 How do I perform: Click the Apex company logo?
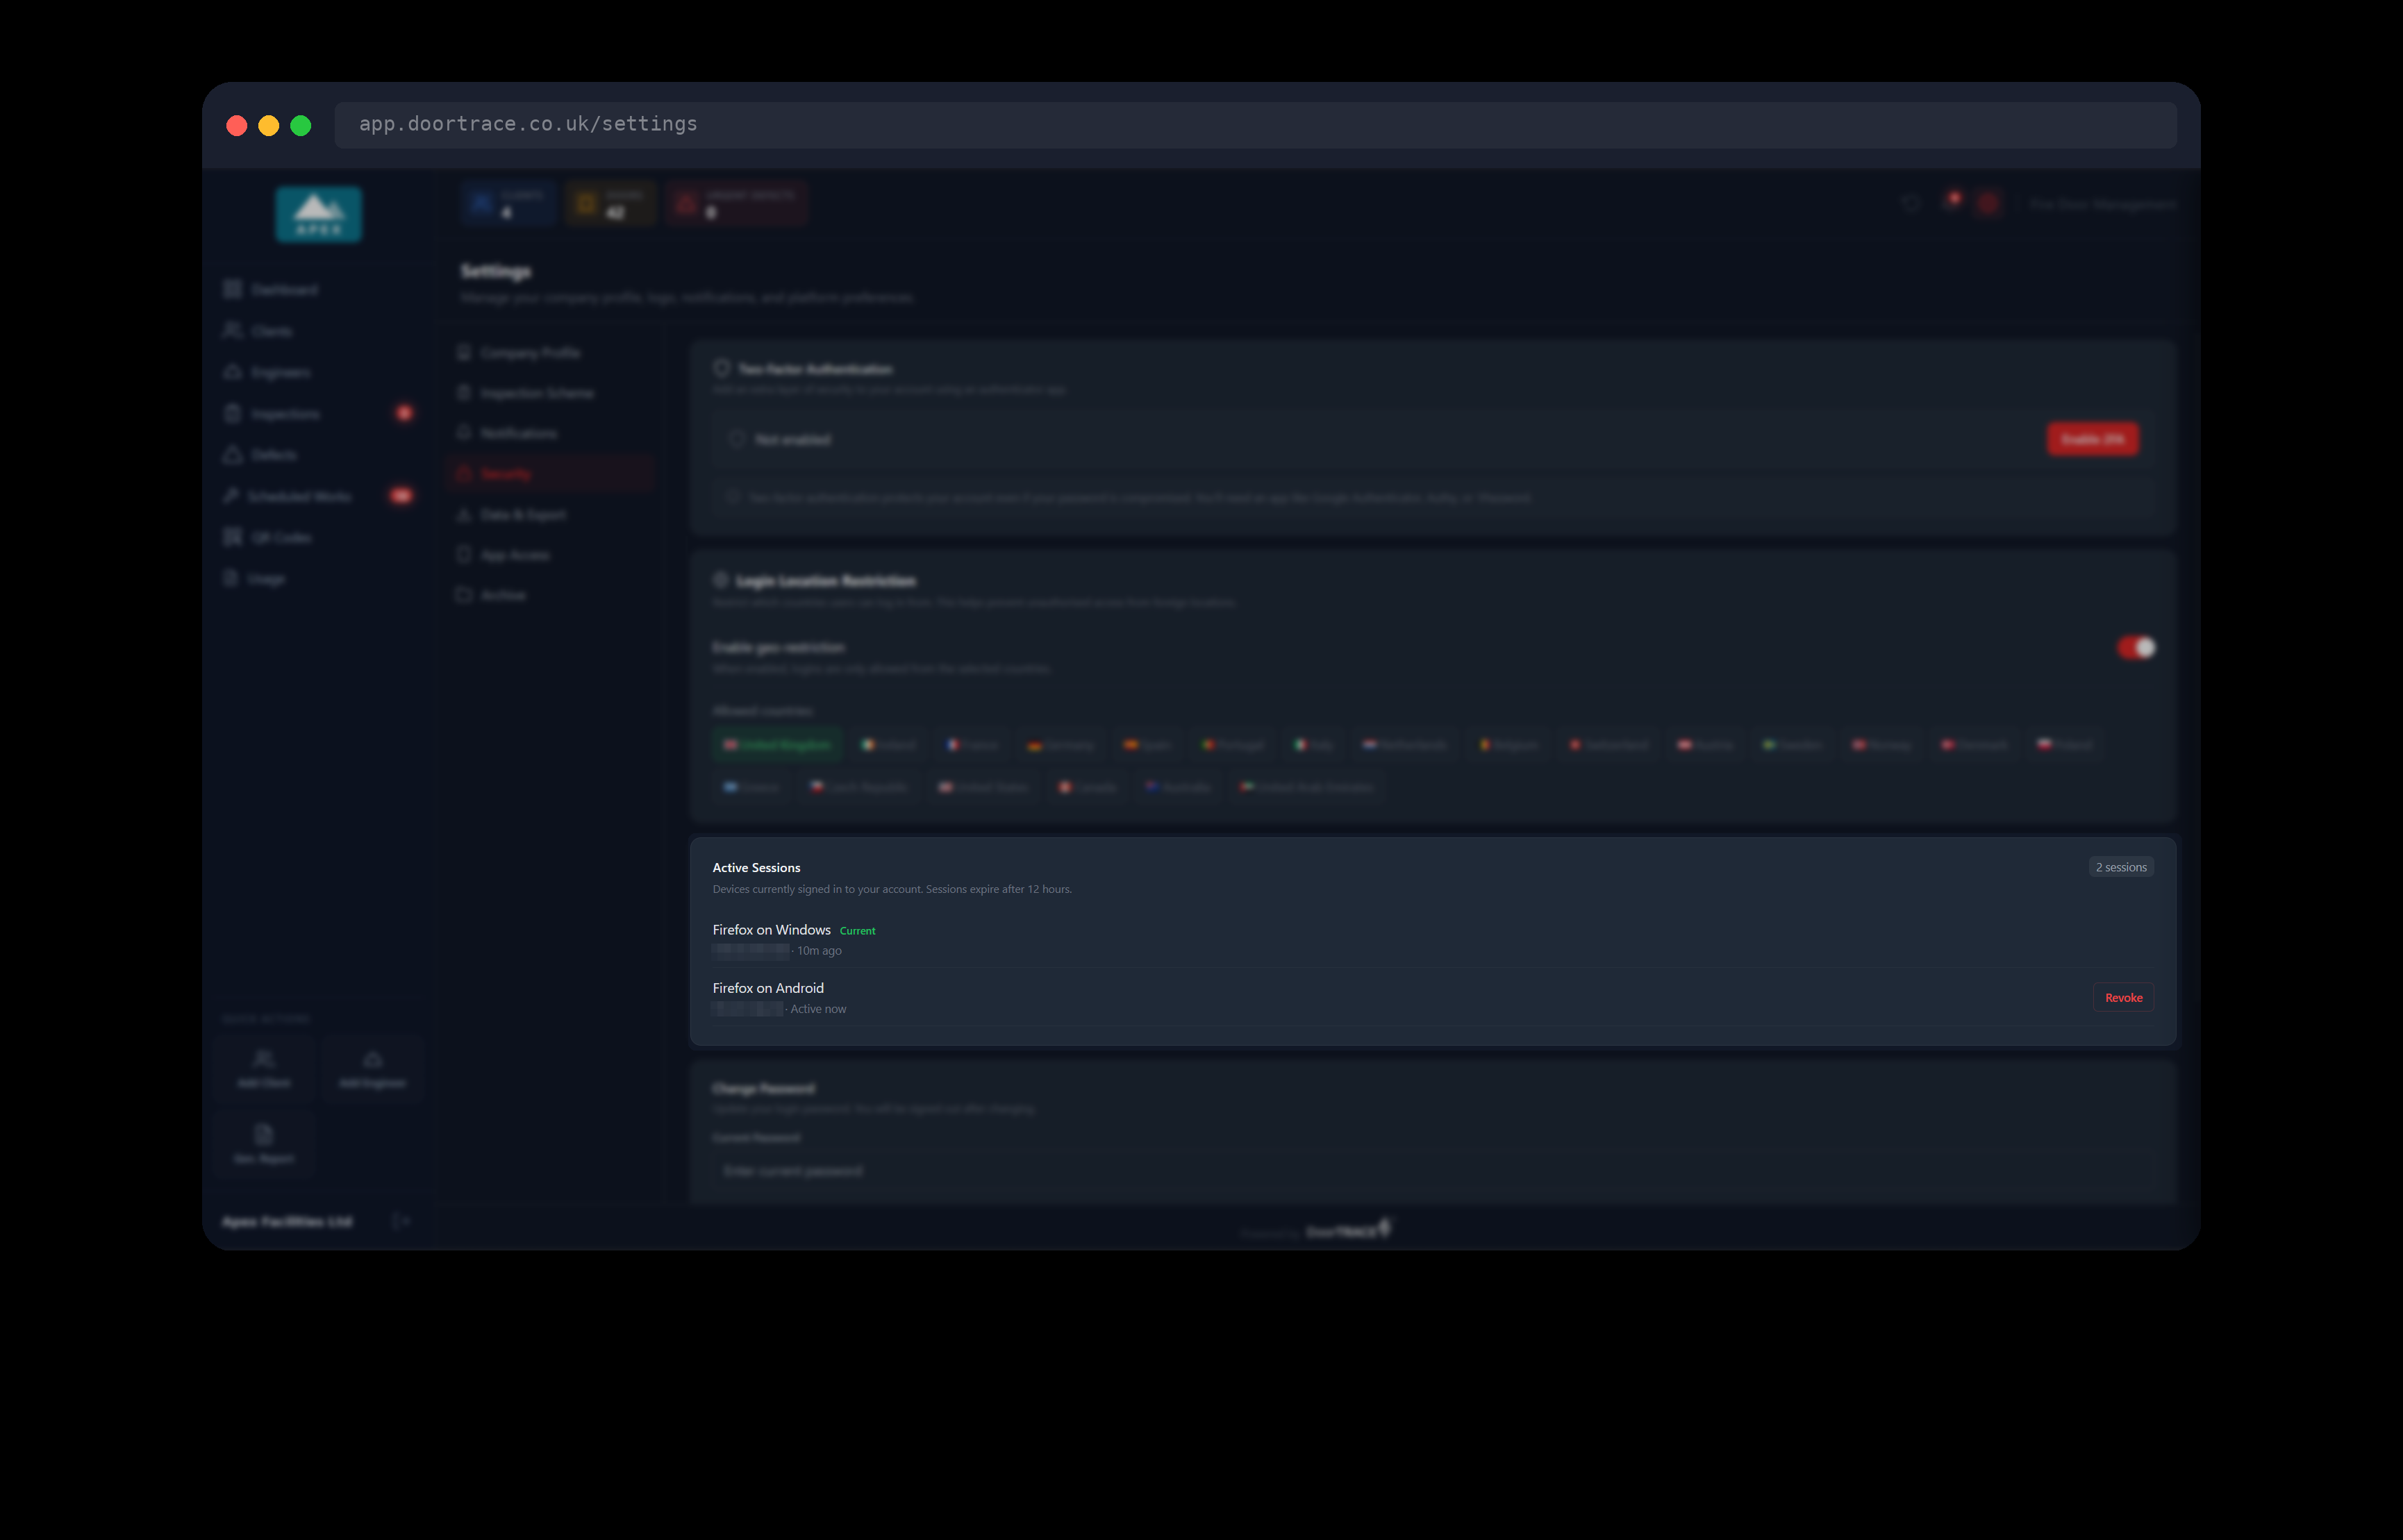coord(319,214)
